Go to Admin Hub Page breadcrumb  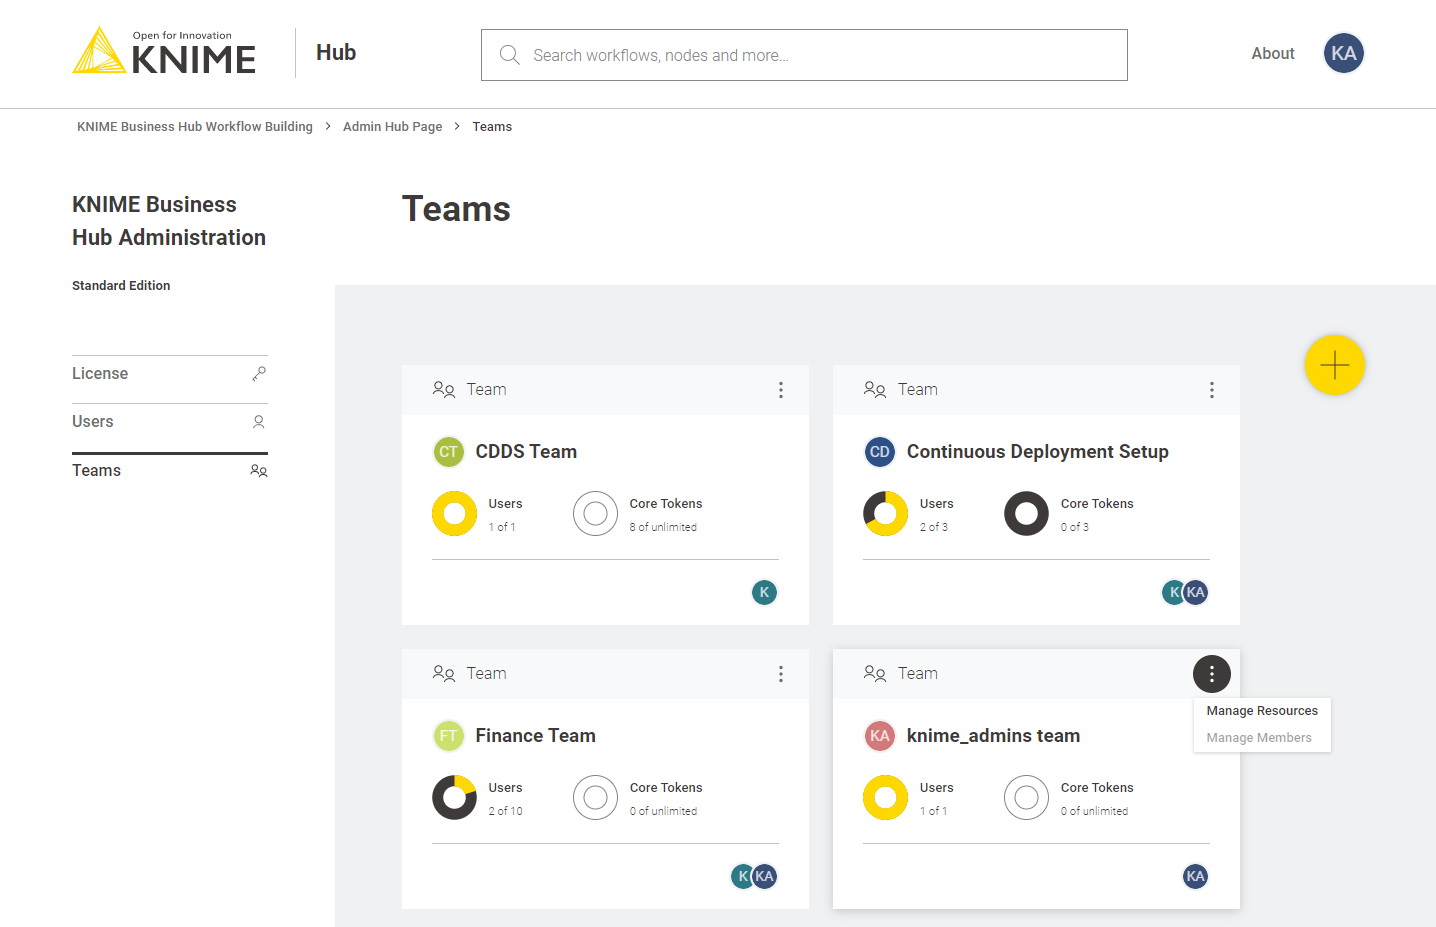(x=392, y=127)
